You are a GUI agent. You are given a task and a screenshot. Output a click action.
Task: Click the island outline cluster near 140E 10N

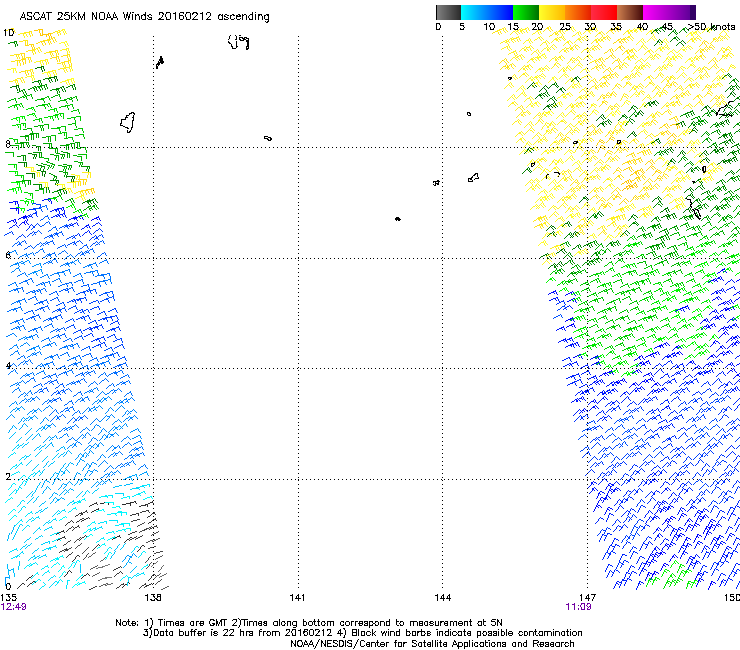(238, 42)
